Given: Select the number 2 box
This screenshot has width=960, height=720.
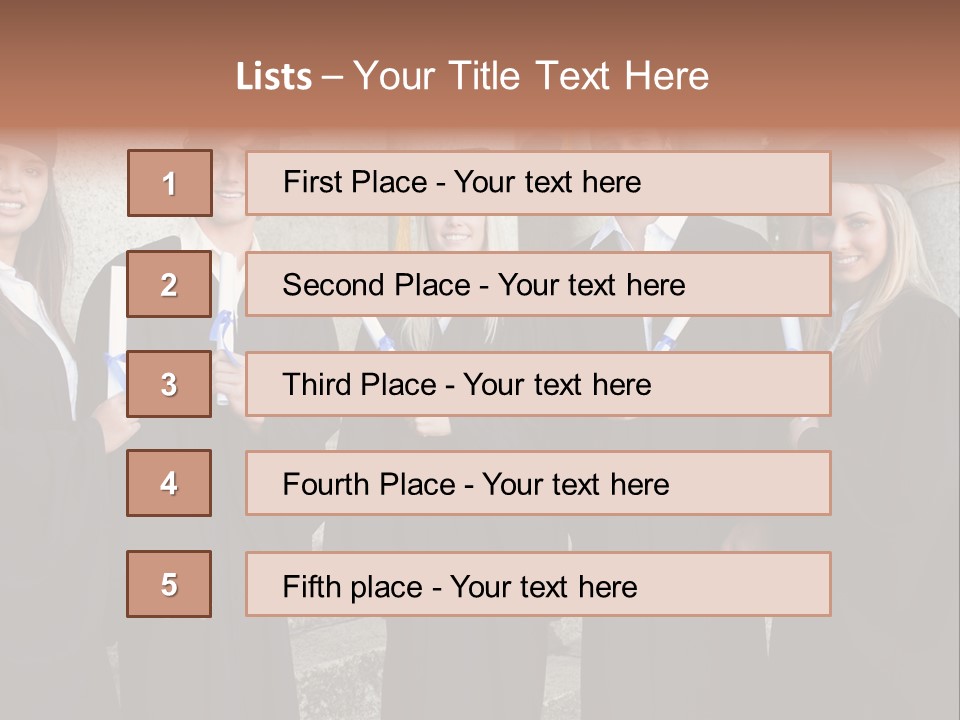Looking at the screenshot, I should (169, 284).
